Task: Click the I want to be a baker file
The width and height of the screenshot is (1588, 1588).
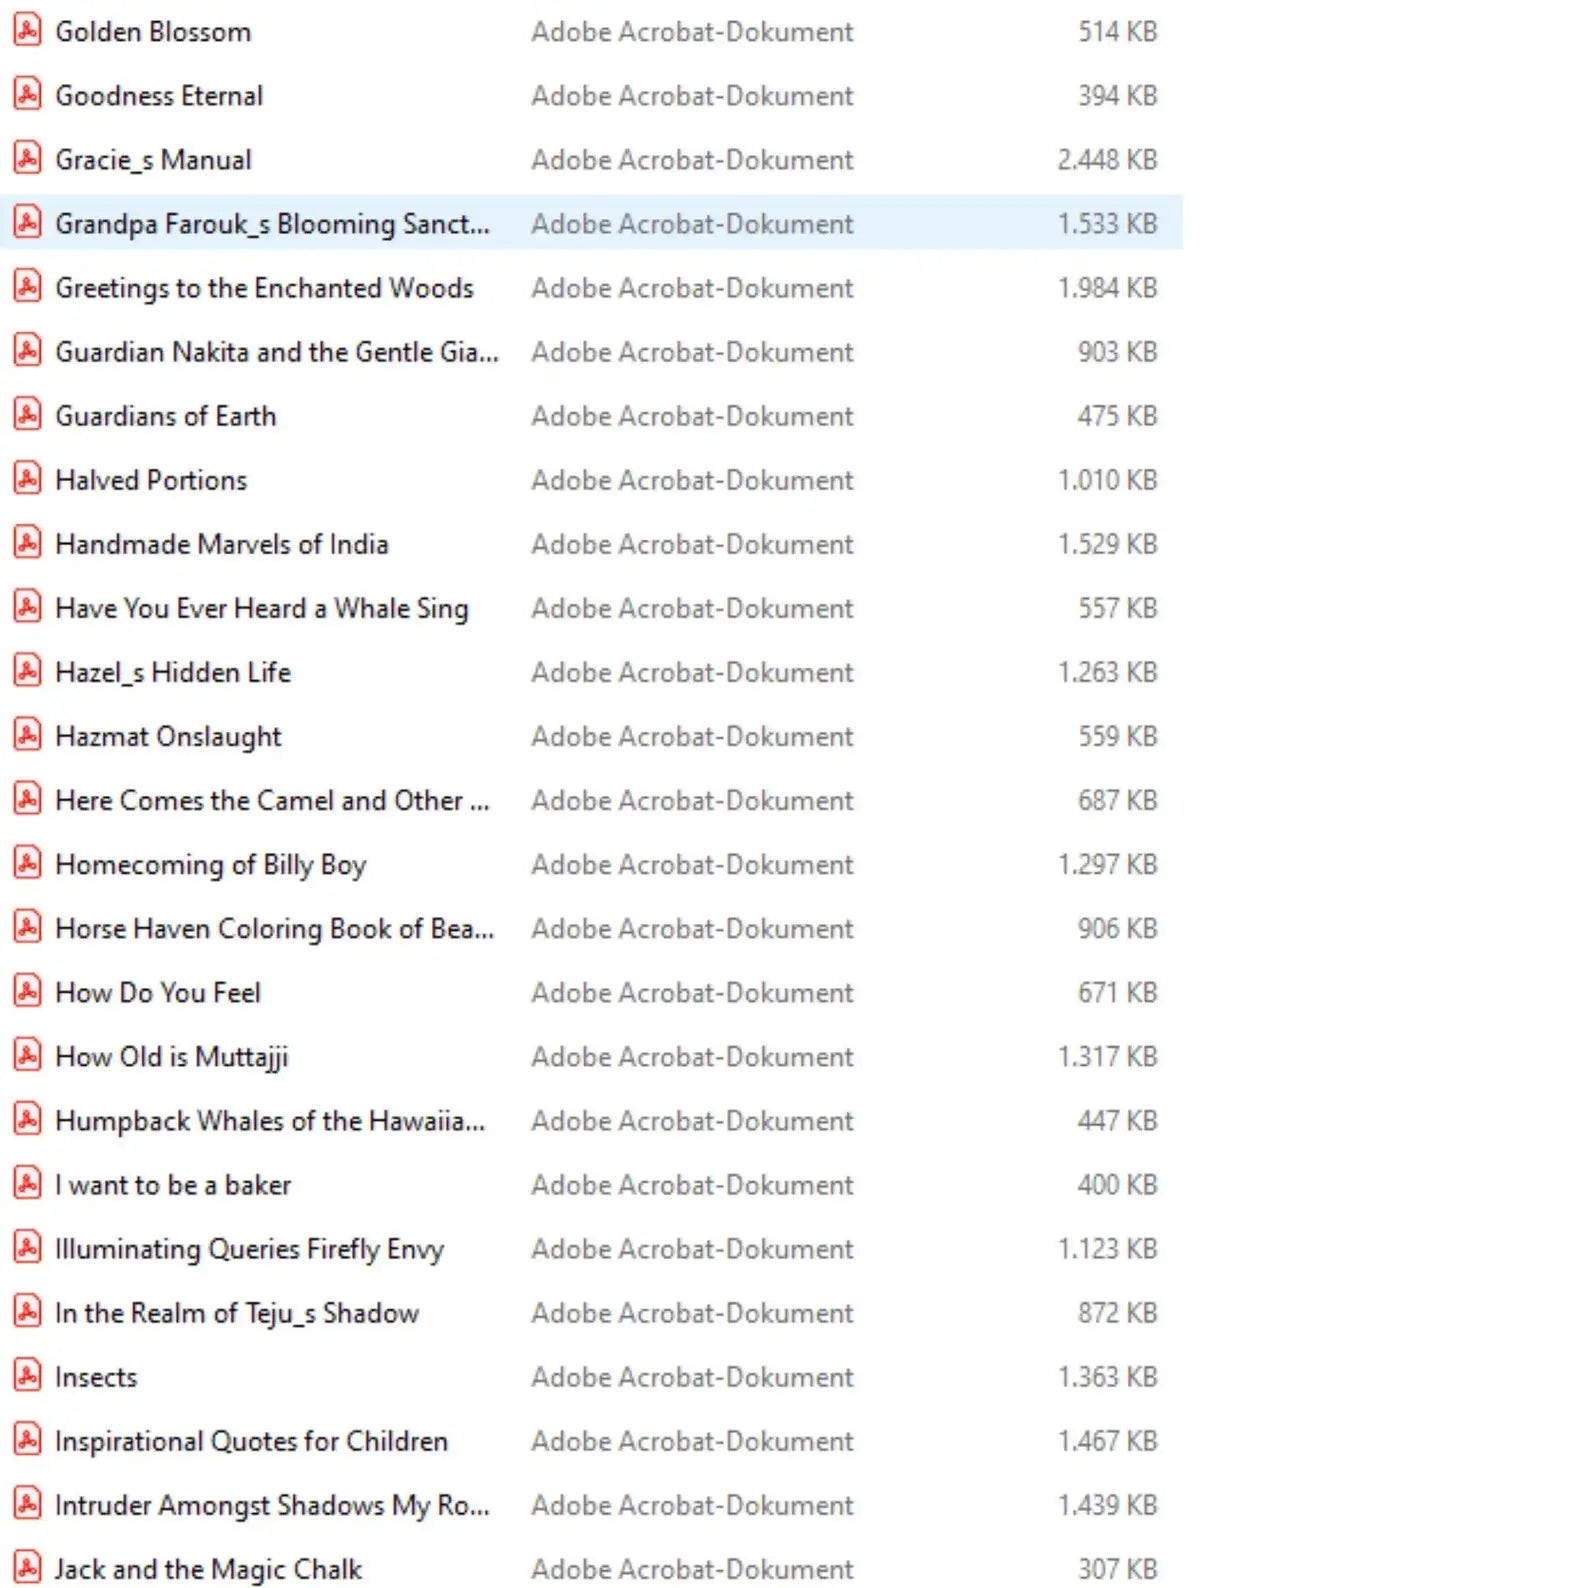Action: 173,1185
